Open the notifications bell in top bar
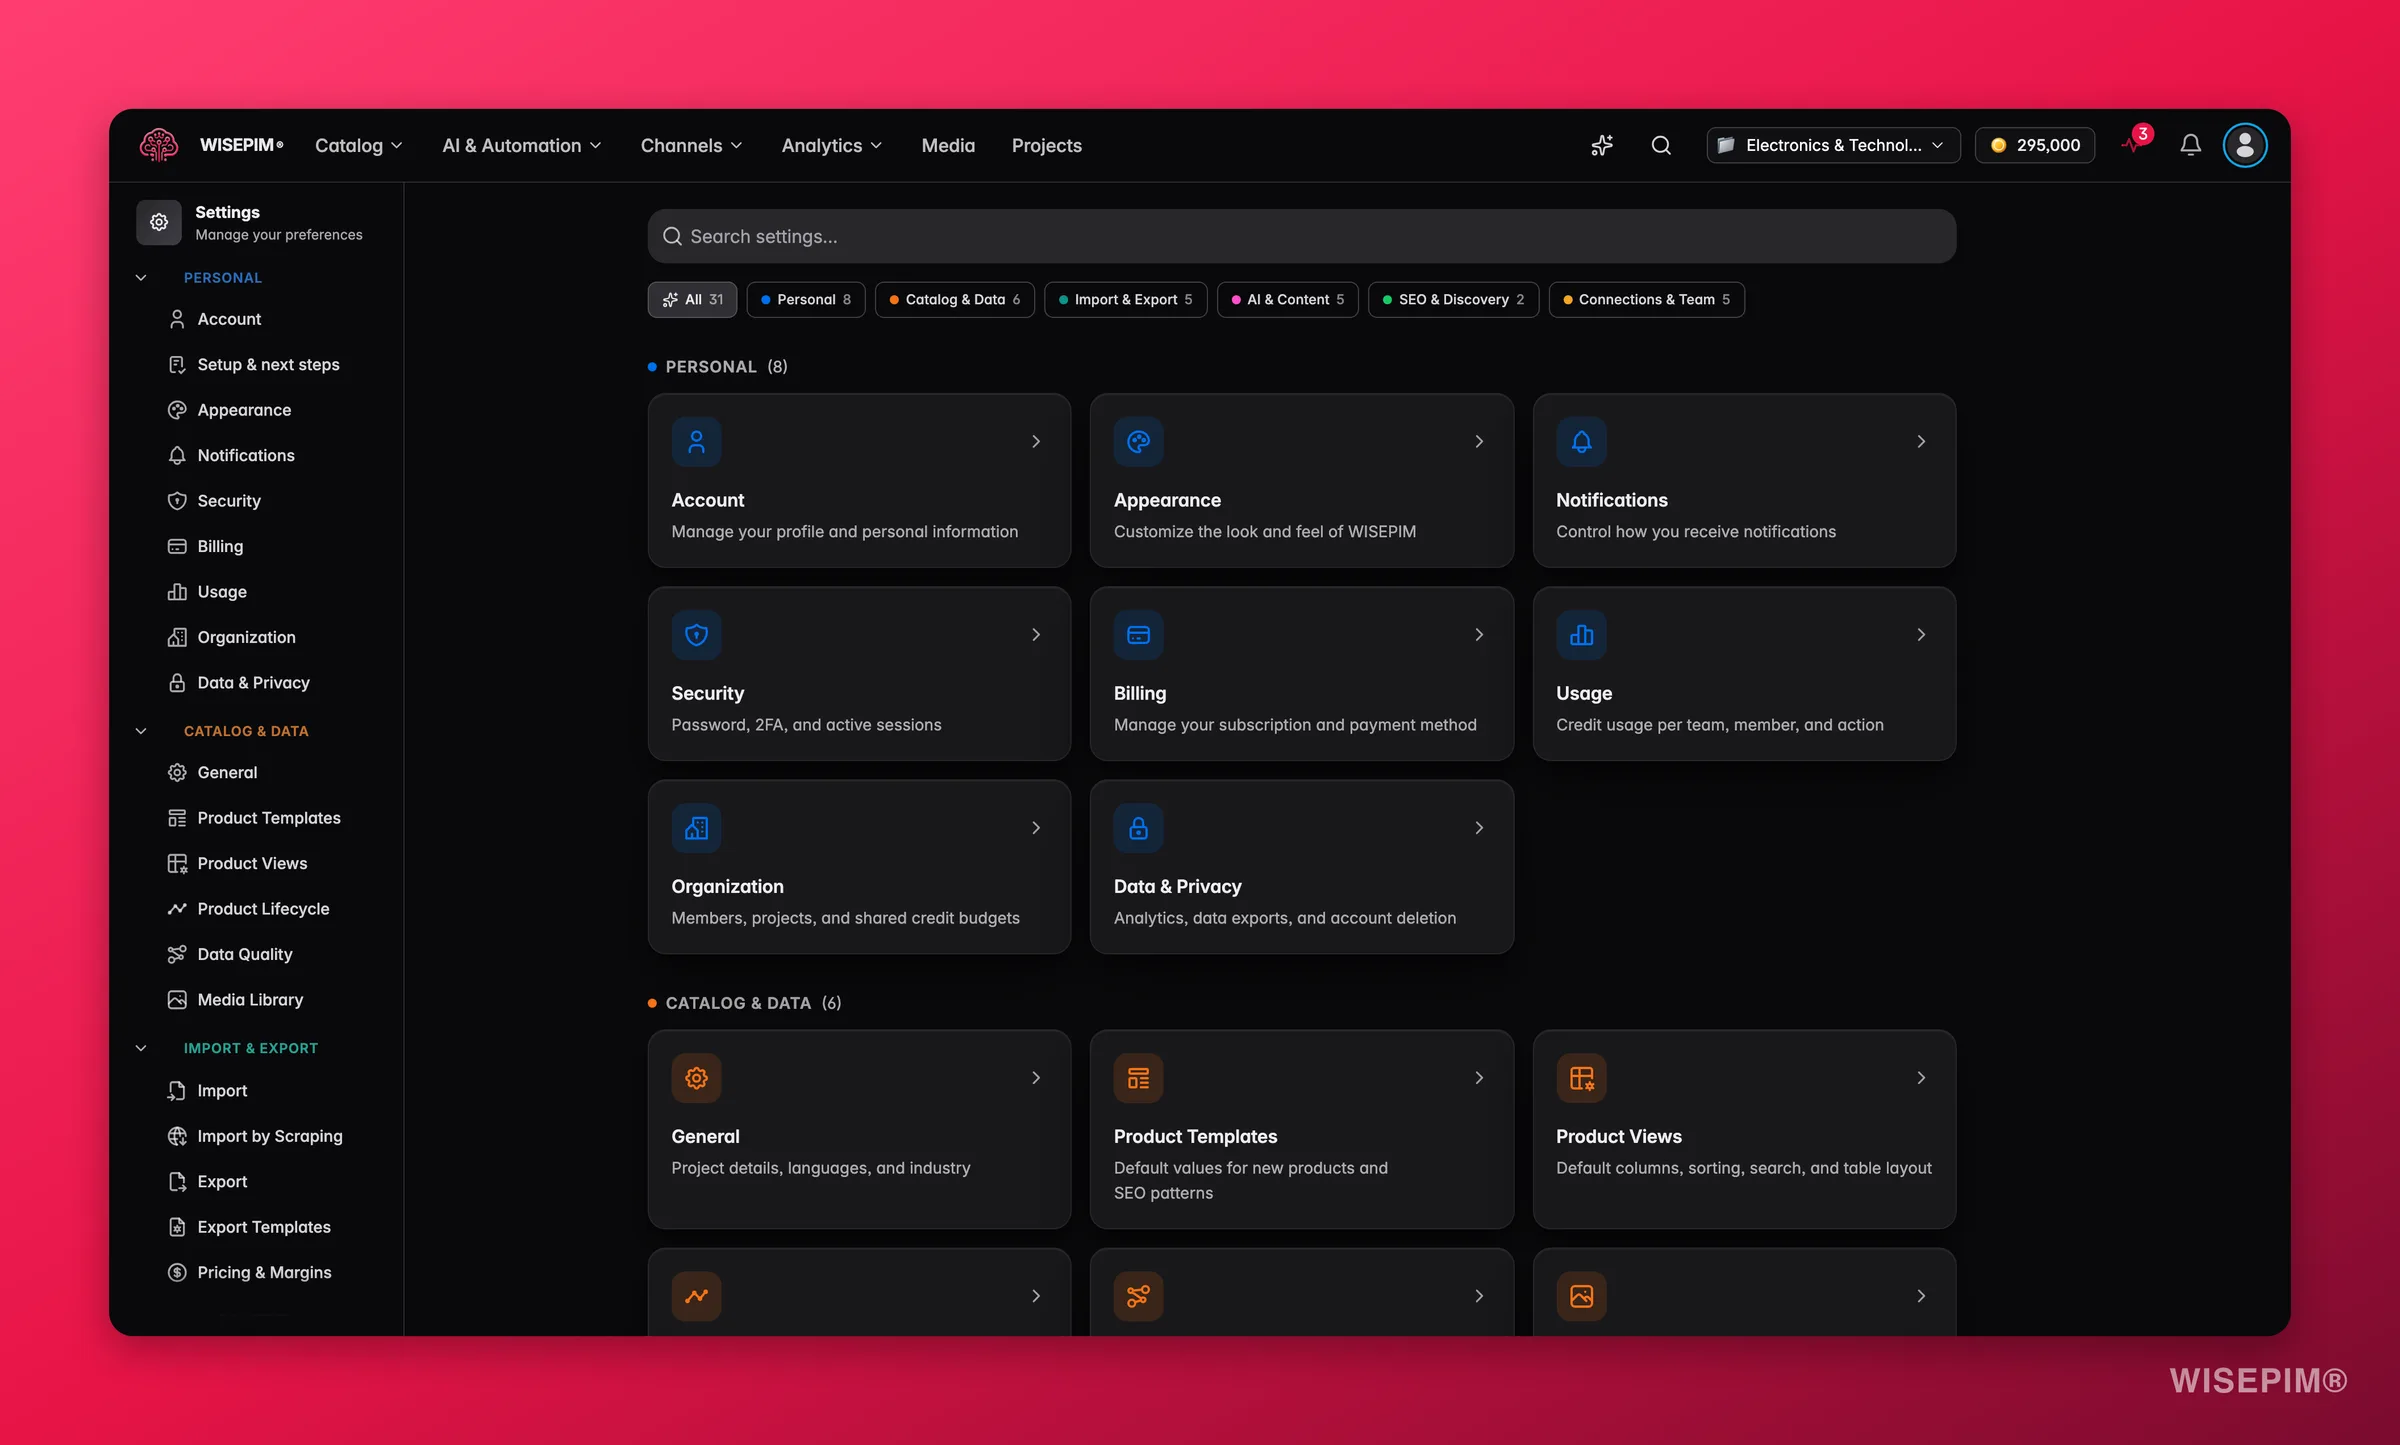This screenshot has width=2400, height=1445. pyautogui.click(x=2190, y=145)
